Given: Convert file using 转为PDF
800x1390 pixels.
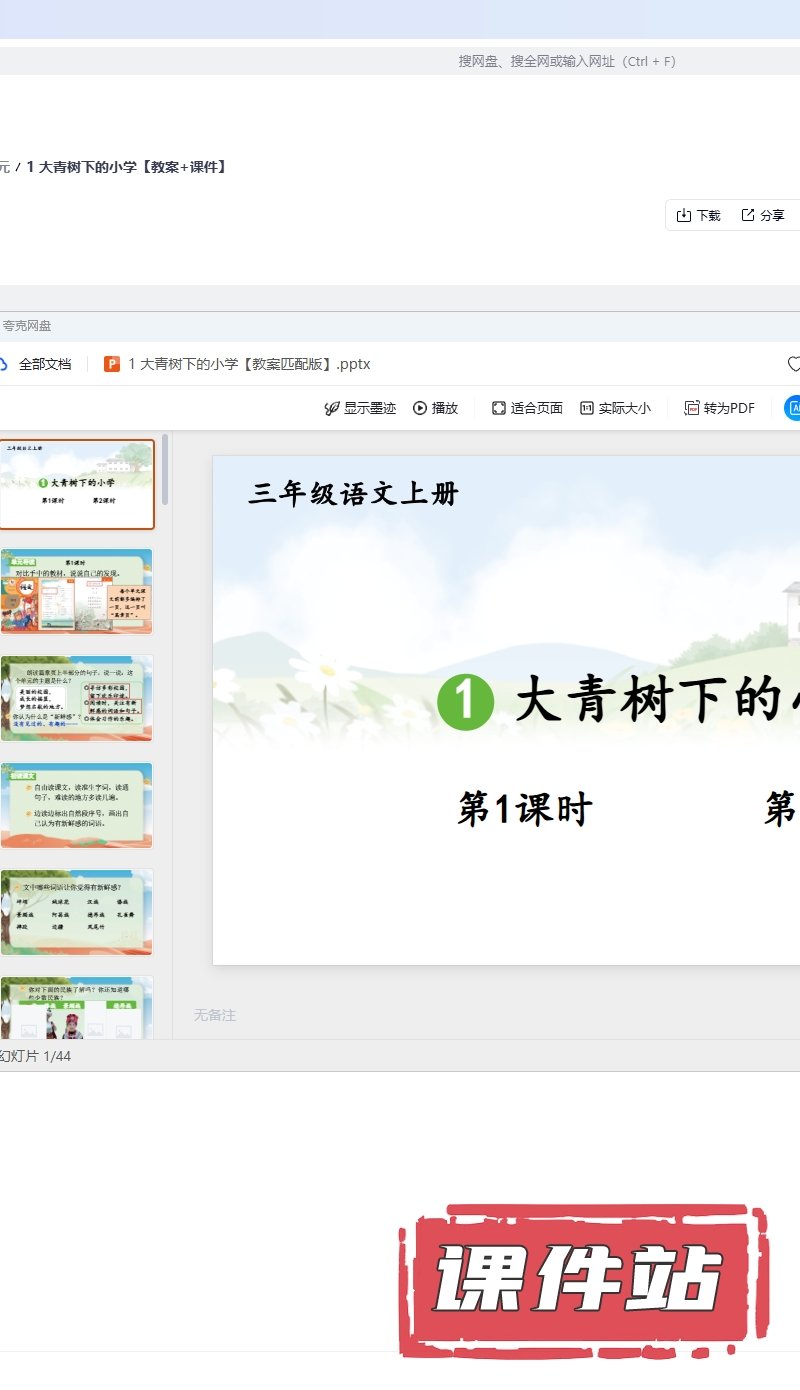Looking at the screenshot, I should 719,408.
